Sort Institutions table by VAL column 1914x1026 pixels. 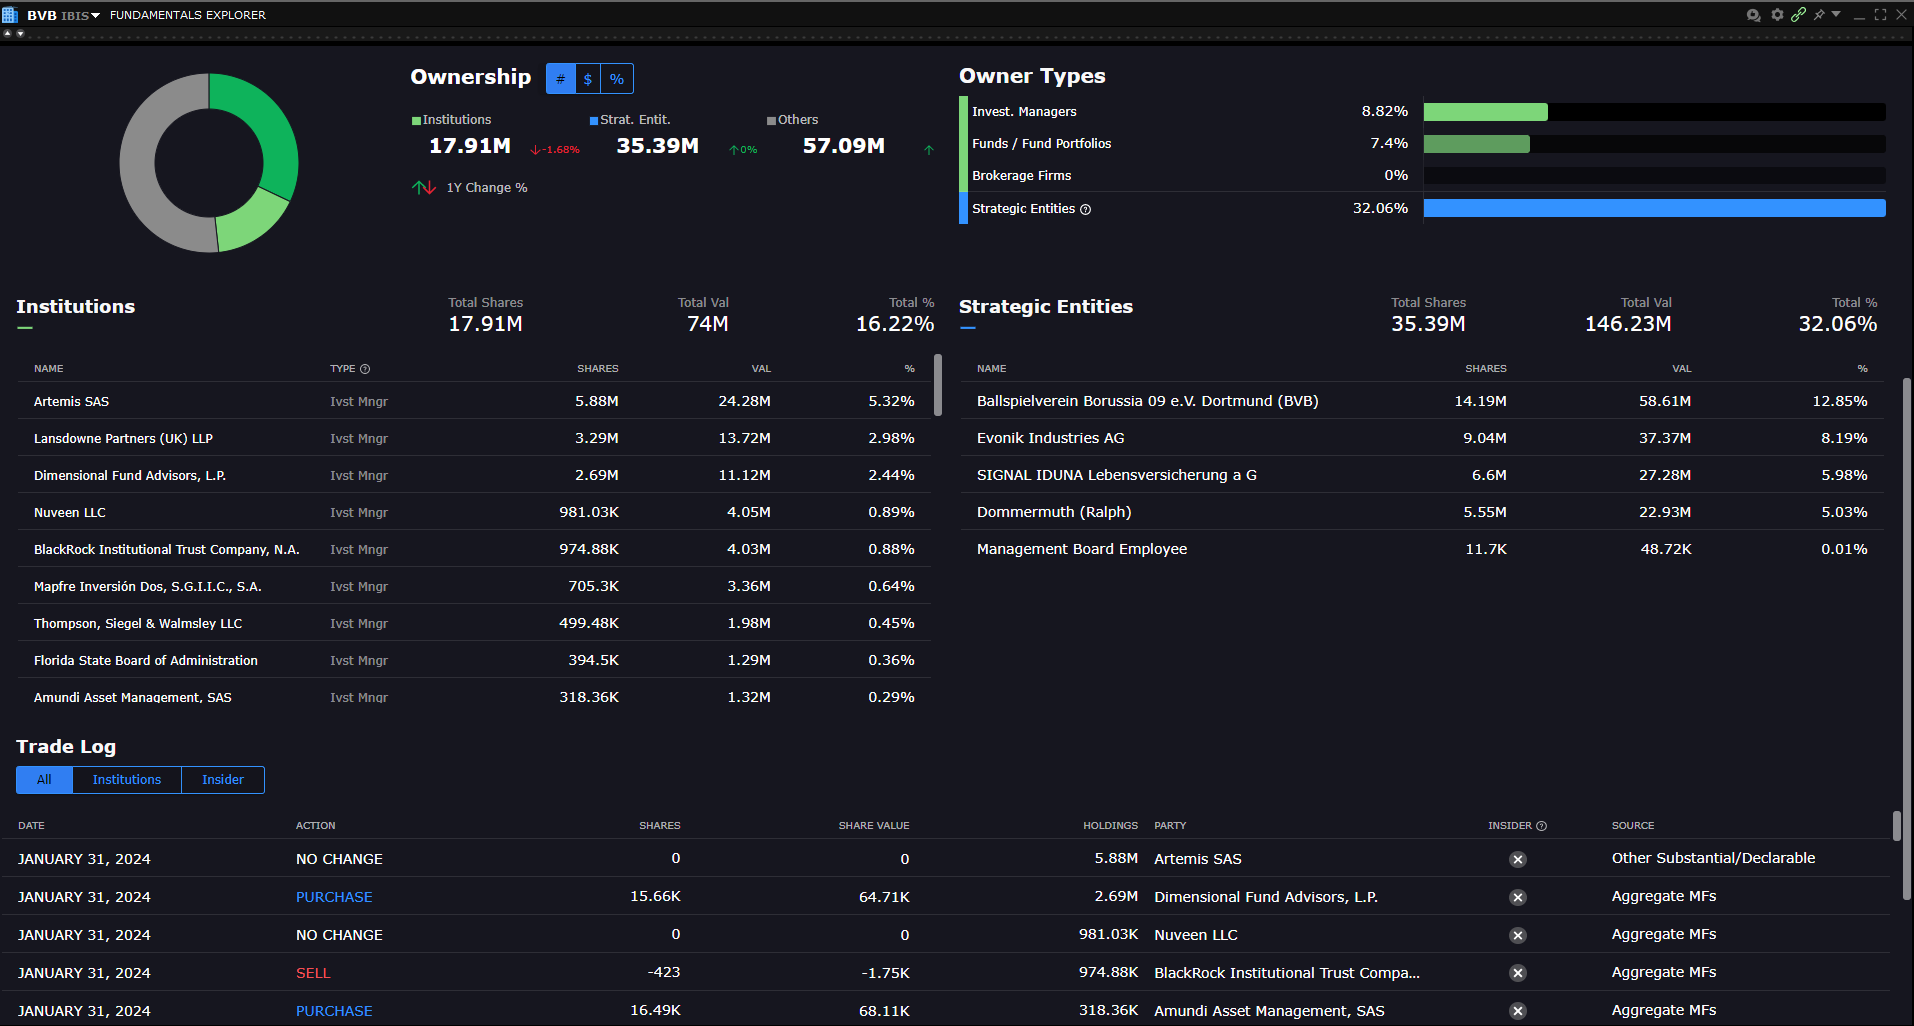point(761,369)
